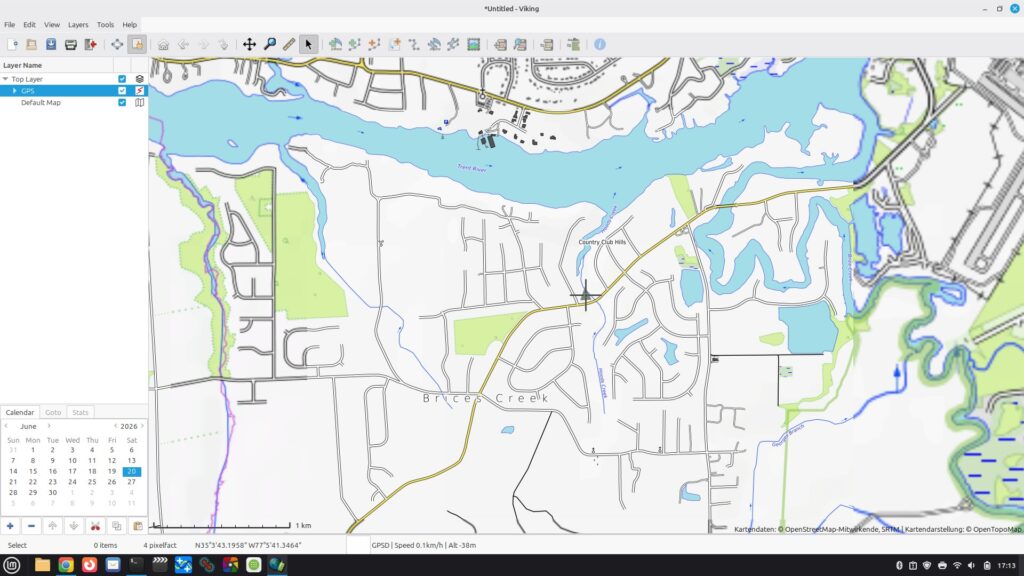Select the Zoom magnifier tool
The height and width of the screenshot is (576, 1024).
coord(270,44)
